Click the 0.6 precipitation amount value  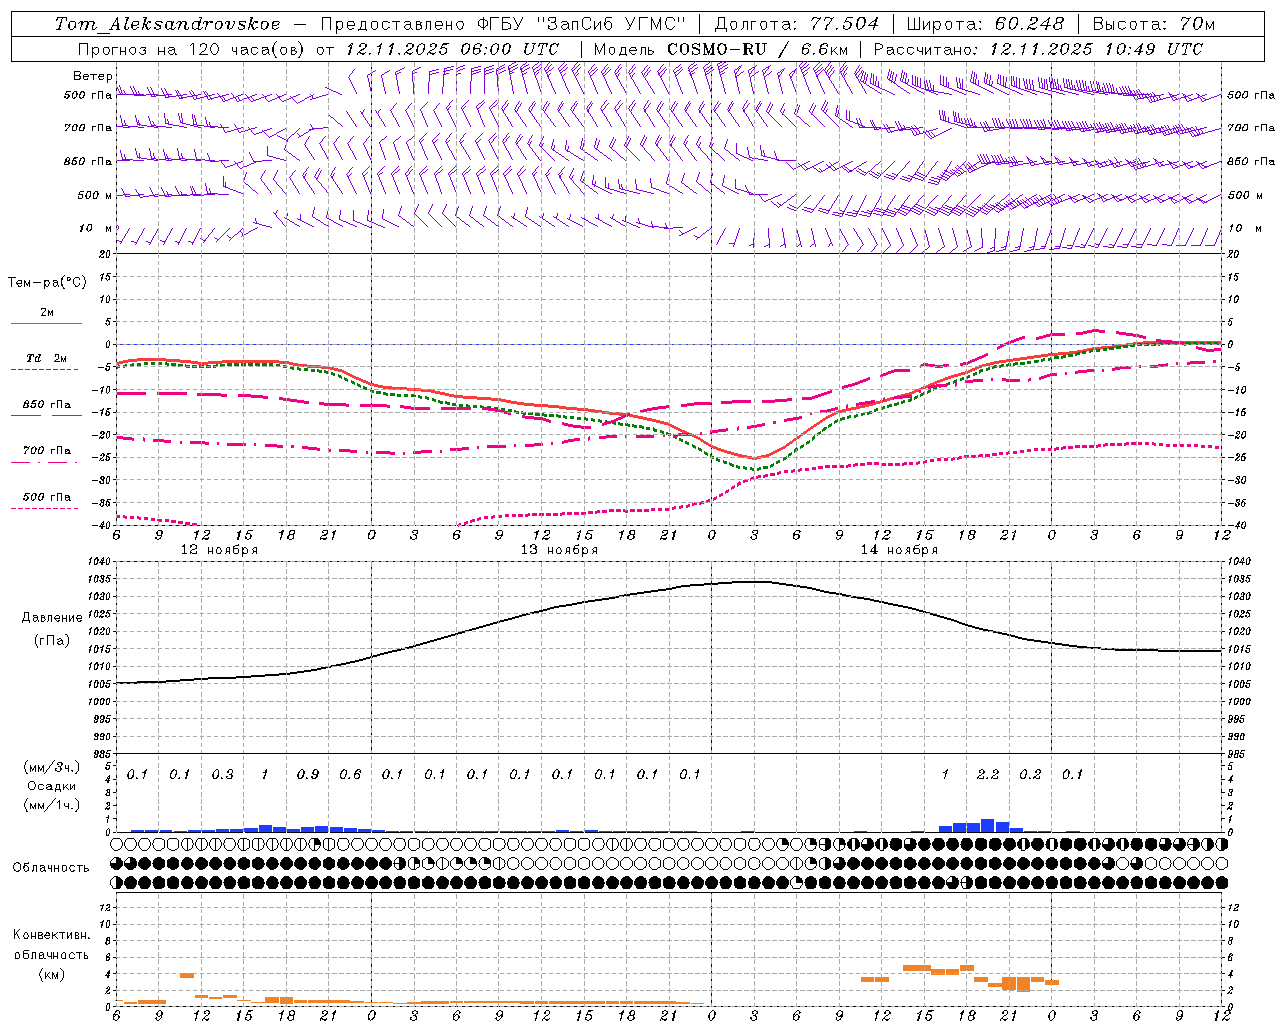click(350, 774)
